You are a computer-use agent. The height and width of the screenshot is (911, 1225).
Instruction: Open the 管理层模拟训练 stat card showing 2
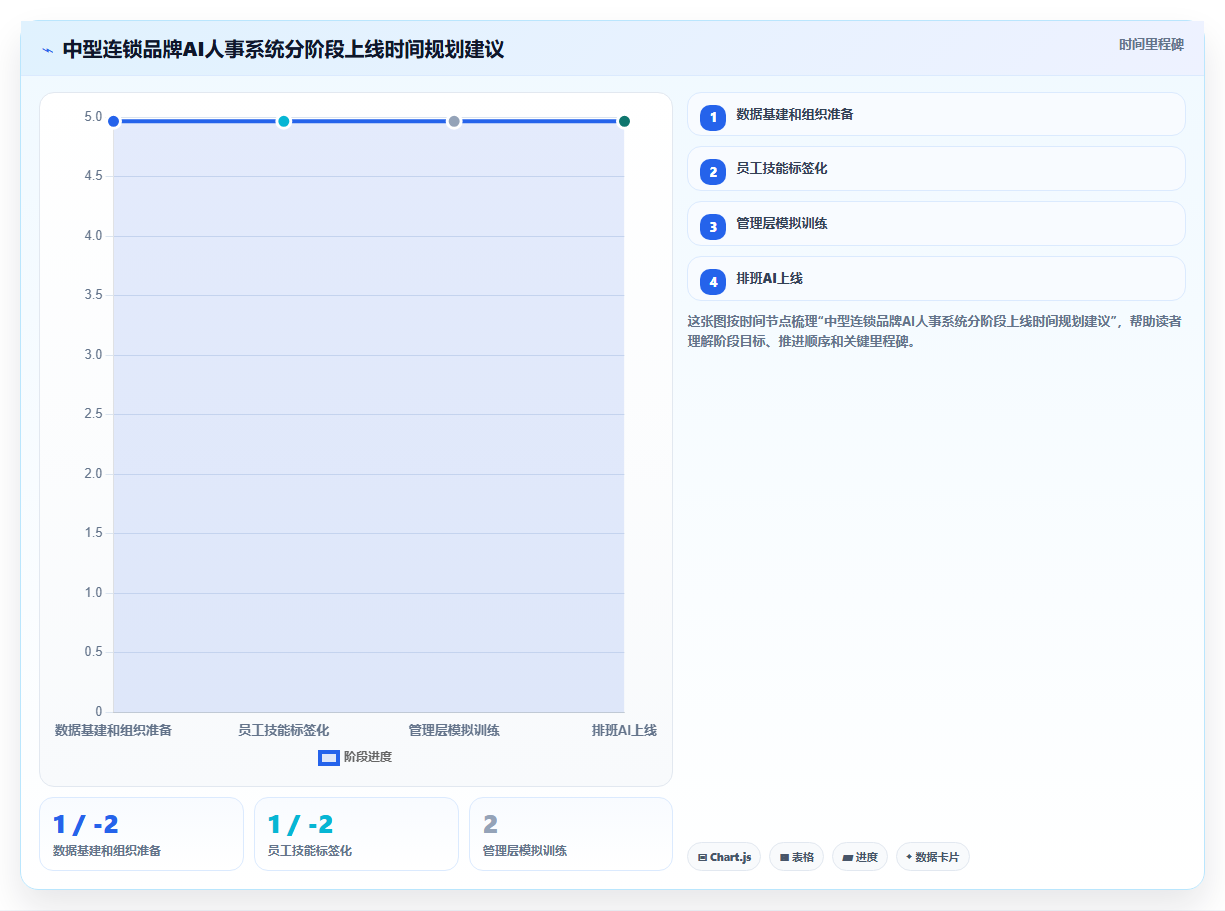[x=571, y=834]
